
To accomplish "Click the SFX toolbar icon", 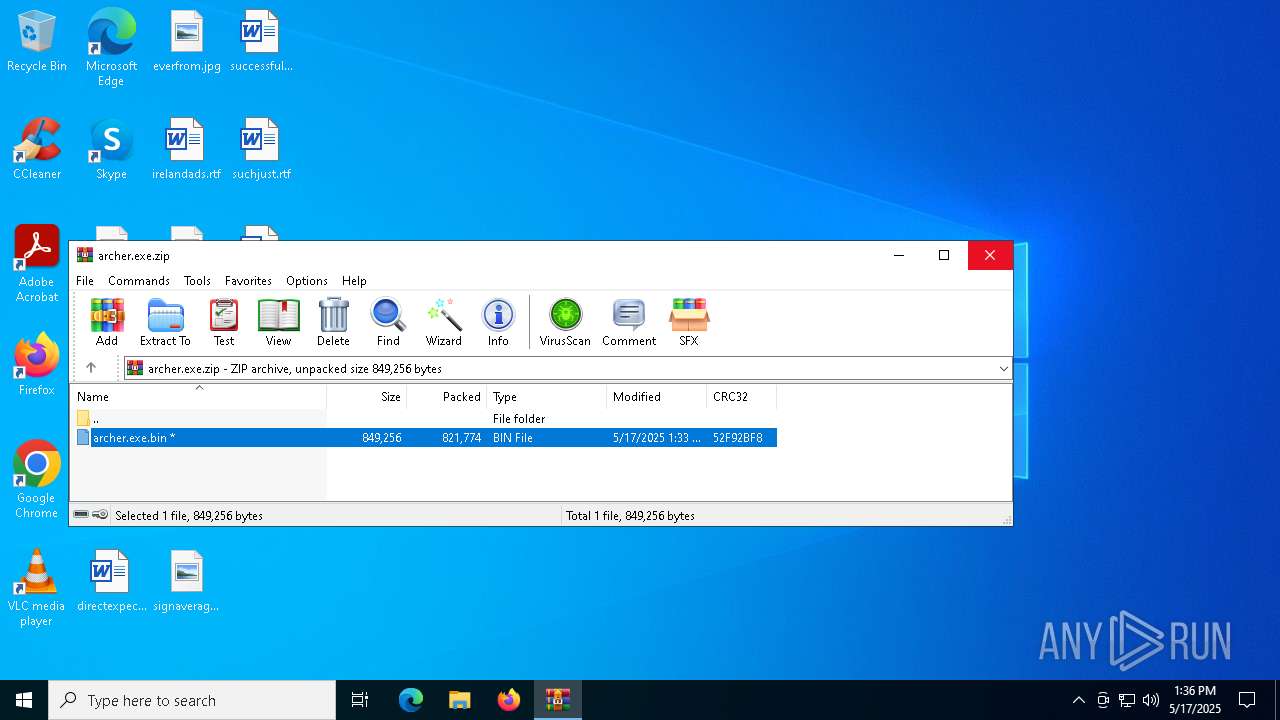I will (x=689, y=322).
